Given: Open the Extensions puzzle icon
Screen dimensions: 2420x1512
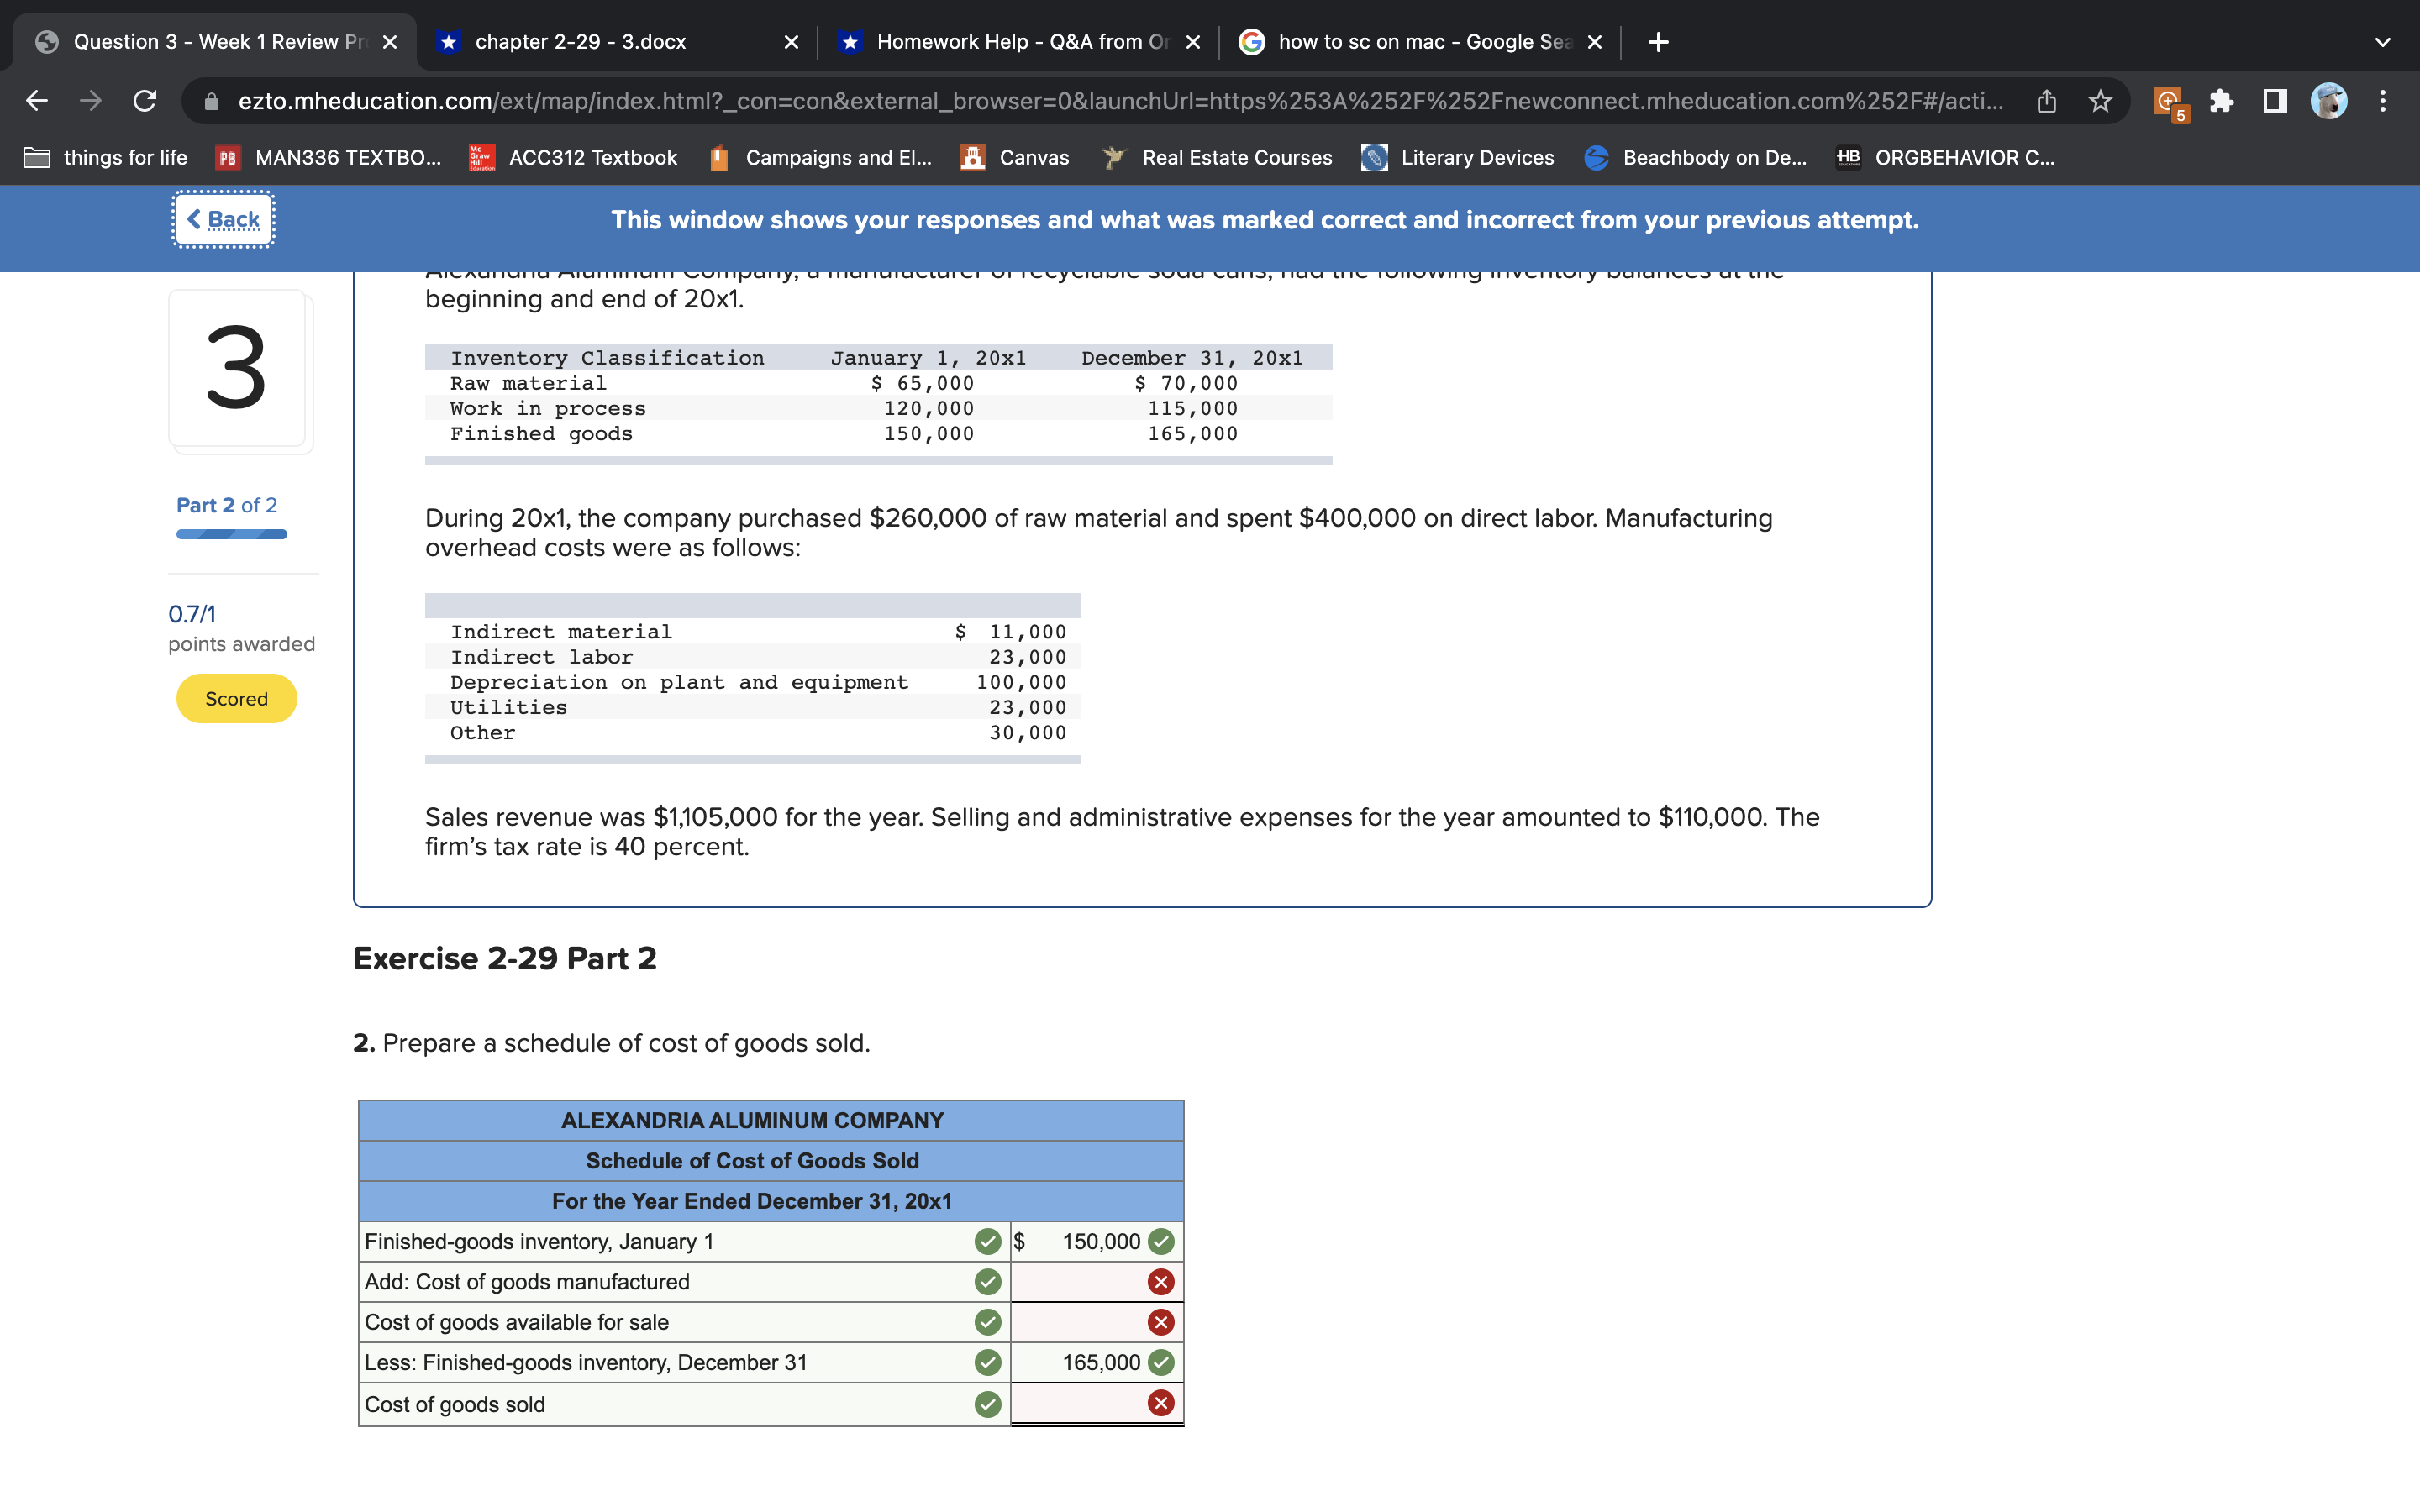Looking at the screenshot, I should [x=2221, y=101].
